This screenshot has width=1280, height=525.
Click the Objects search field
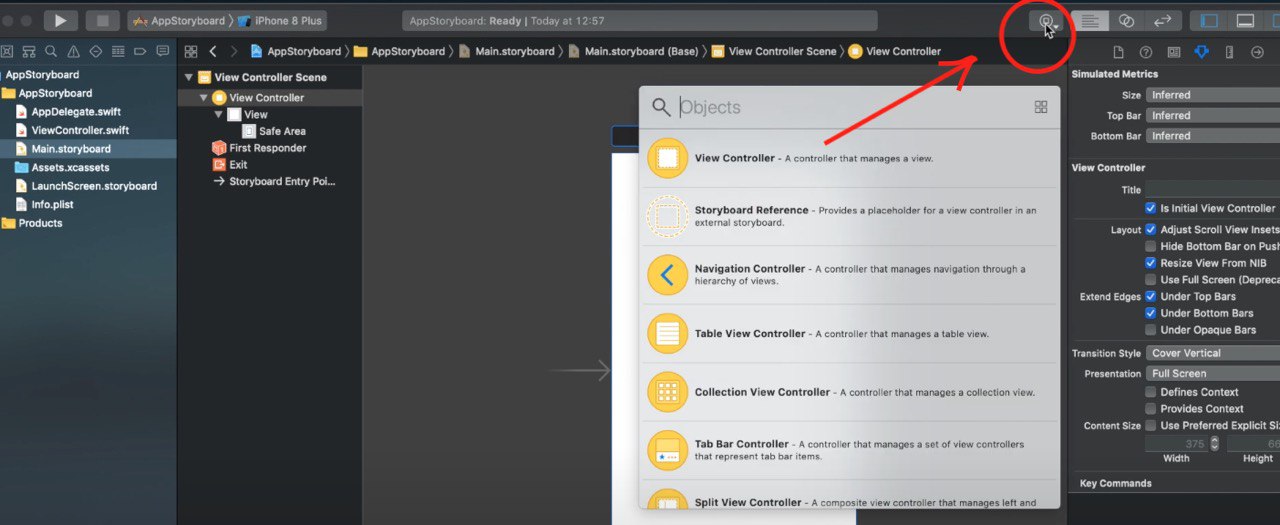point(850,107)
